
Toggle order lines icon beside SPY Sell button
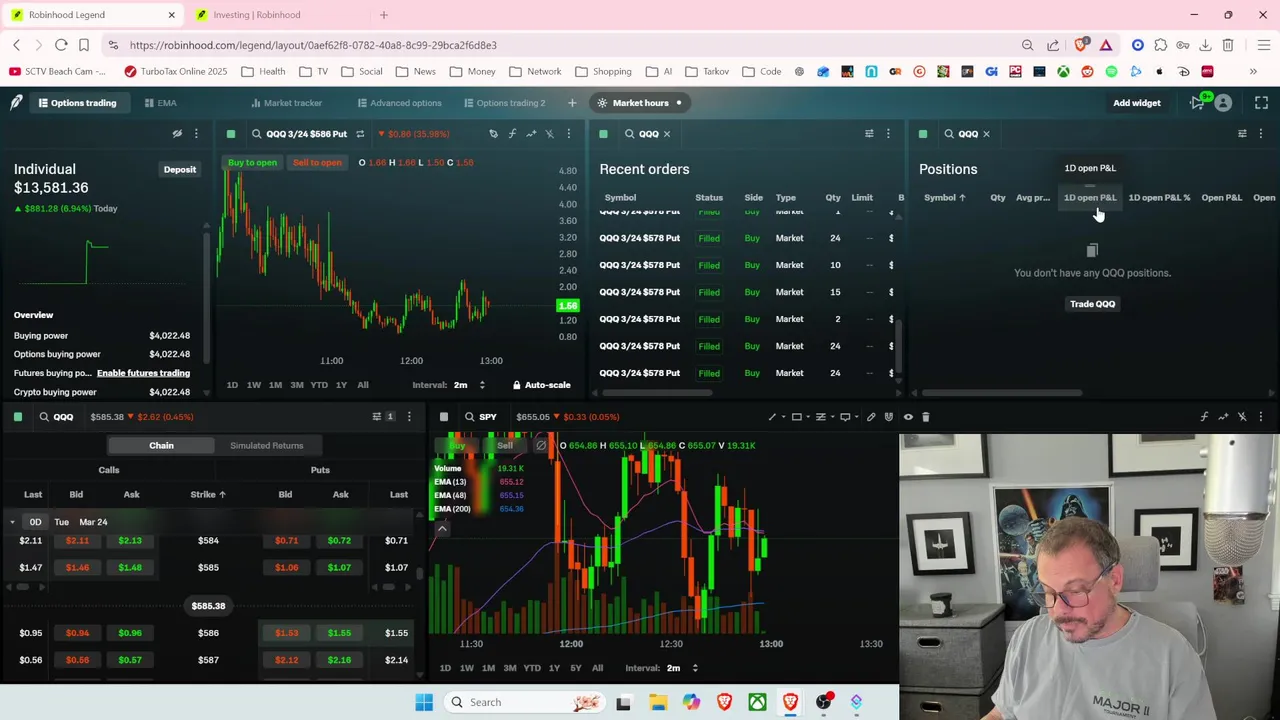pyautogui.click(x=541, y=445)
